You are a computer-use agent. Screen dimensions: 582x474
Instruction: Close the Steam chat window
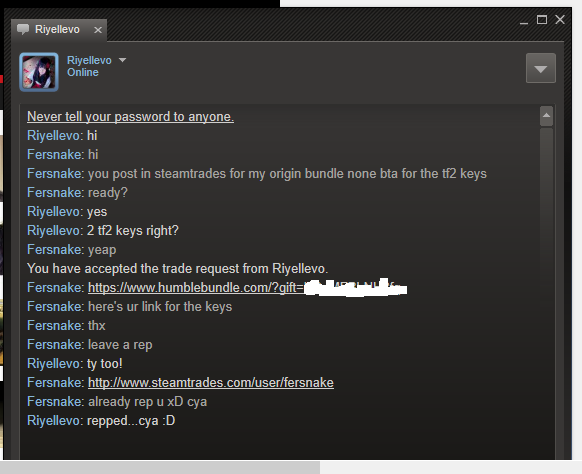tap(560, 20)
